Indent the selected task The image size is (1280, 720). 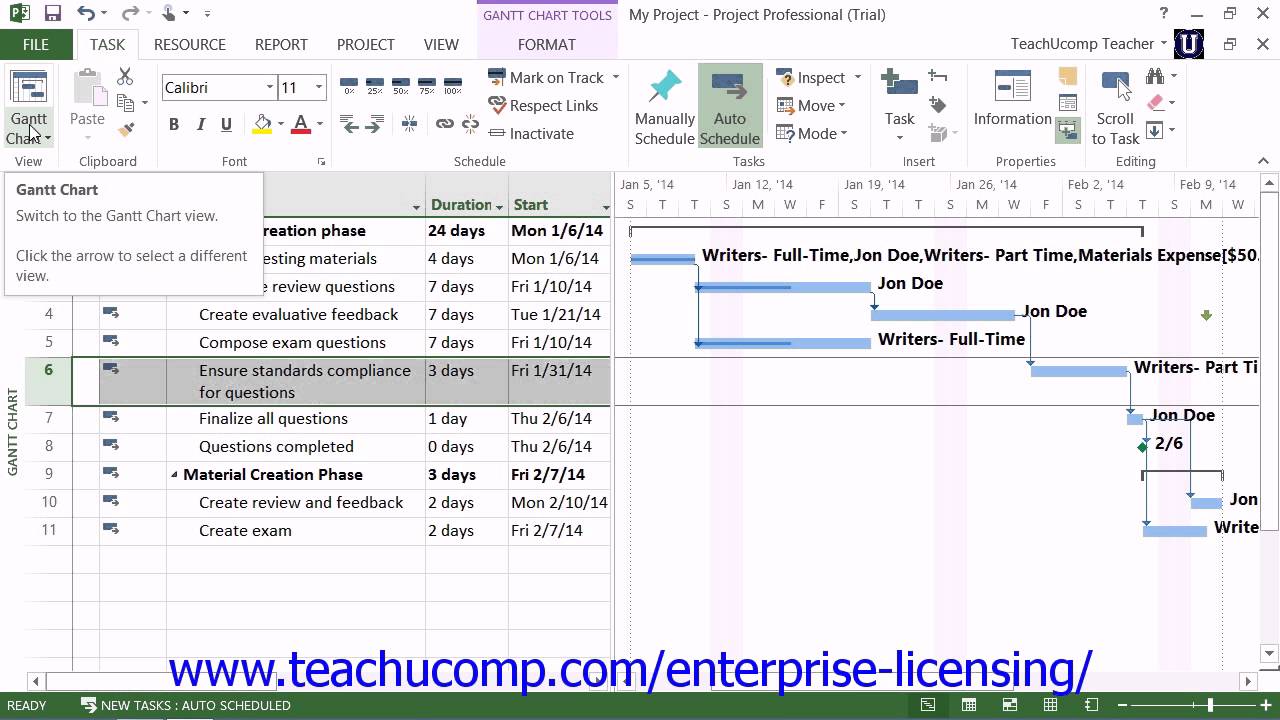click(x=375, y=124)
